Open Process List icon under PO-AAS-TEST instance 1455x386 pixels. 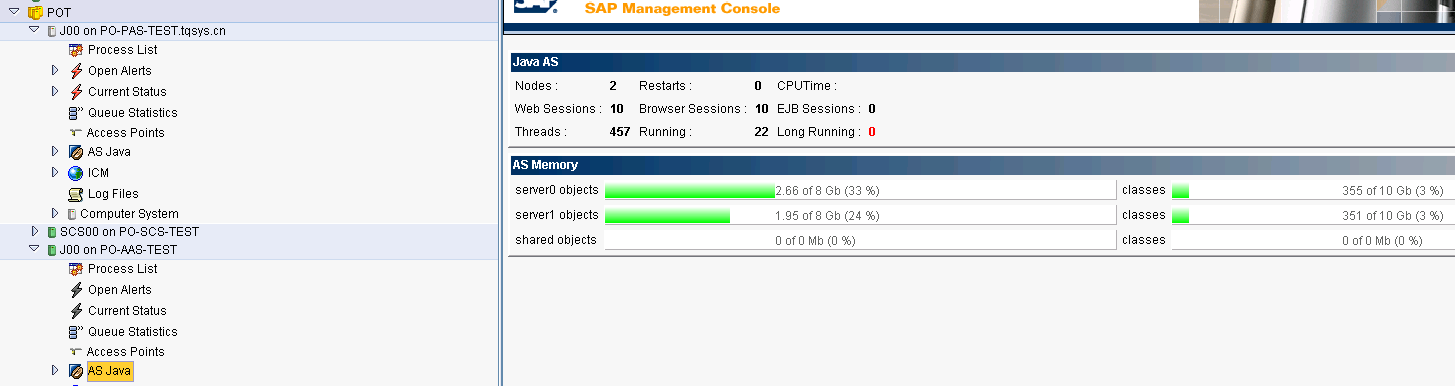point(76,269)
